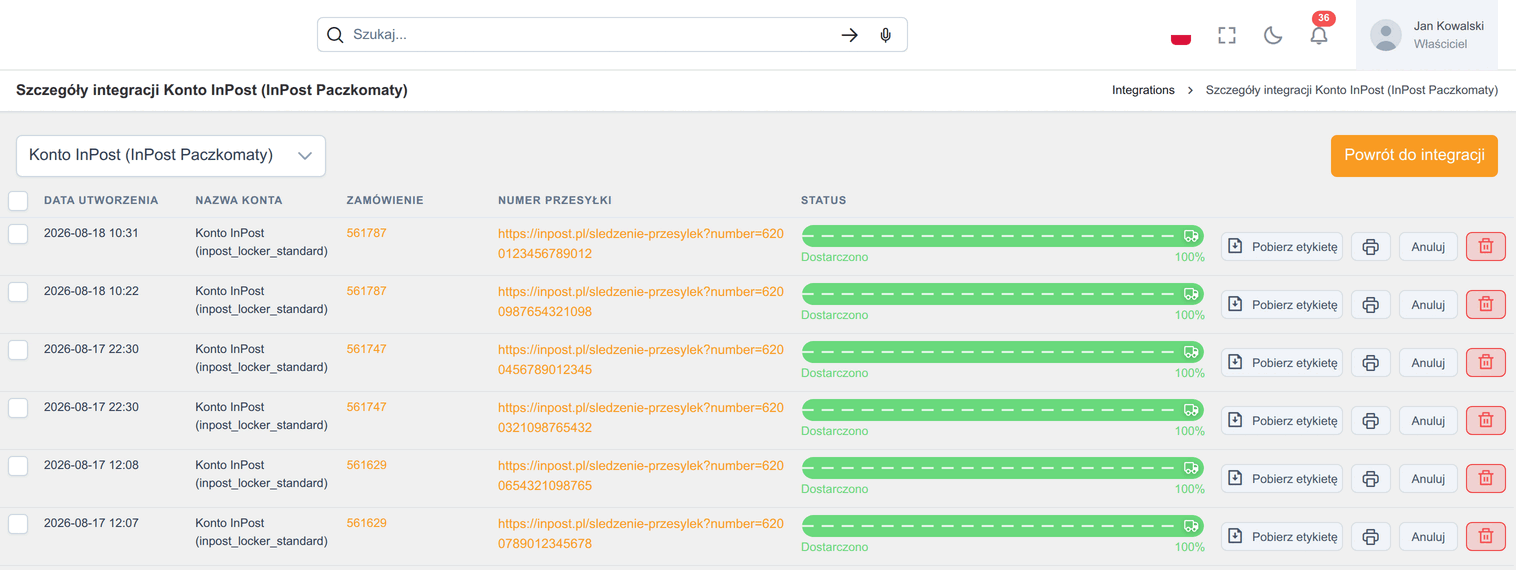This screenshot has height=570, width=1516.
Task: Delete the 2026-08-18 10:22 shipment with trash icon
Action: pos(1486,305)
